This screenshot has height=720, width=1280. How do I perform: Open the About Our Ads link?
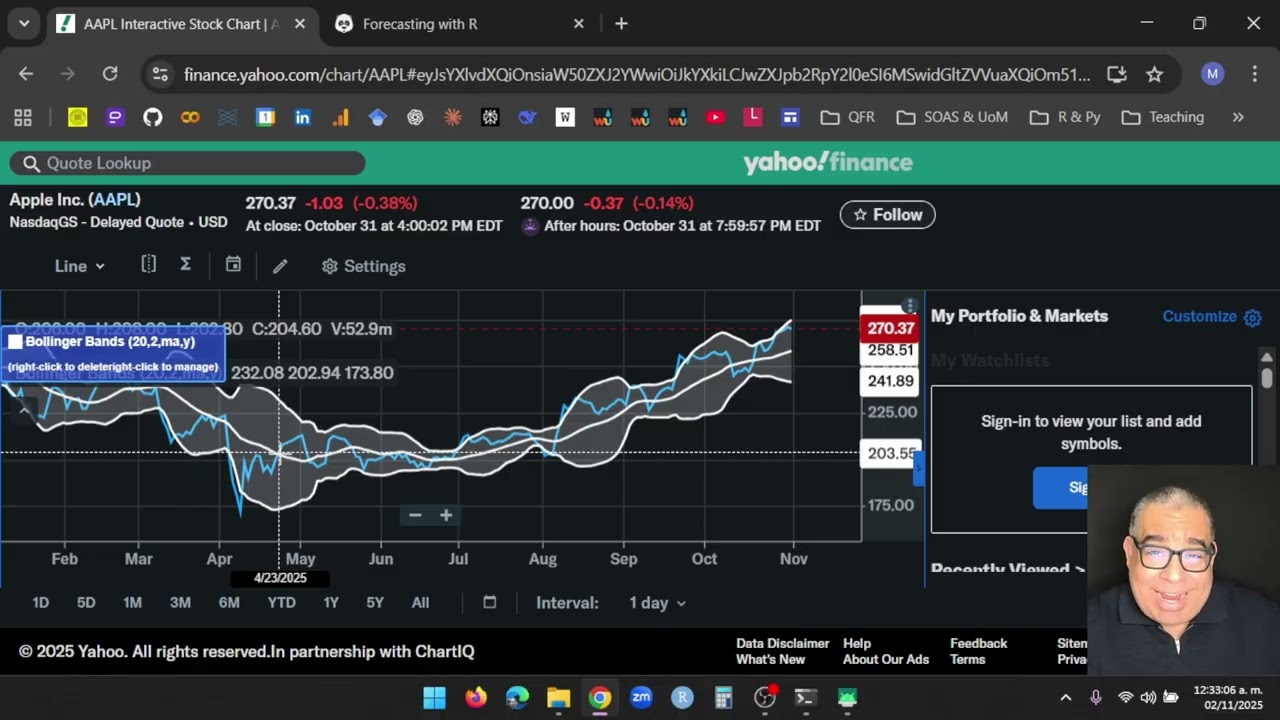pyautogui.click(x=886, y=660)
